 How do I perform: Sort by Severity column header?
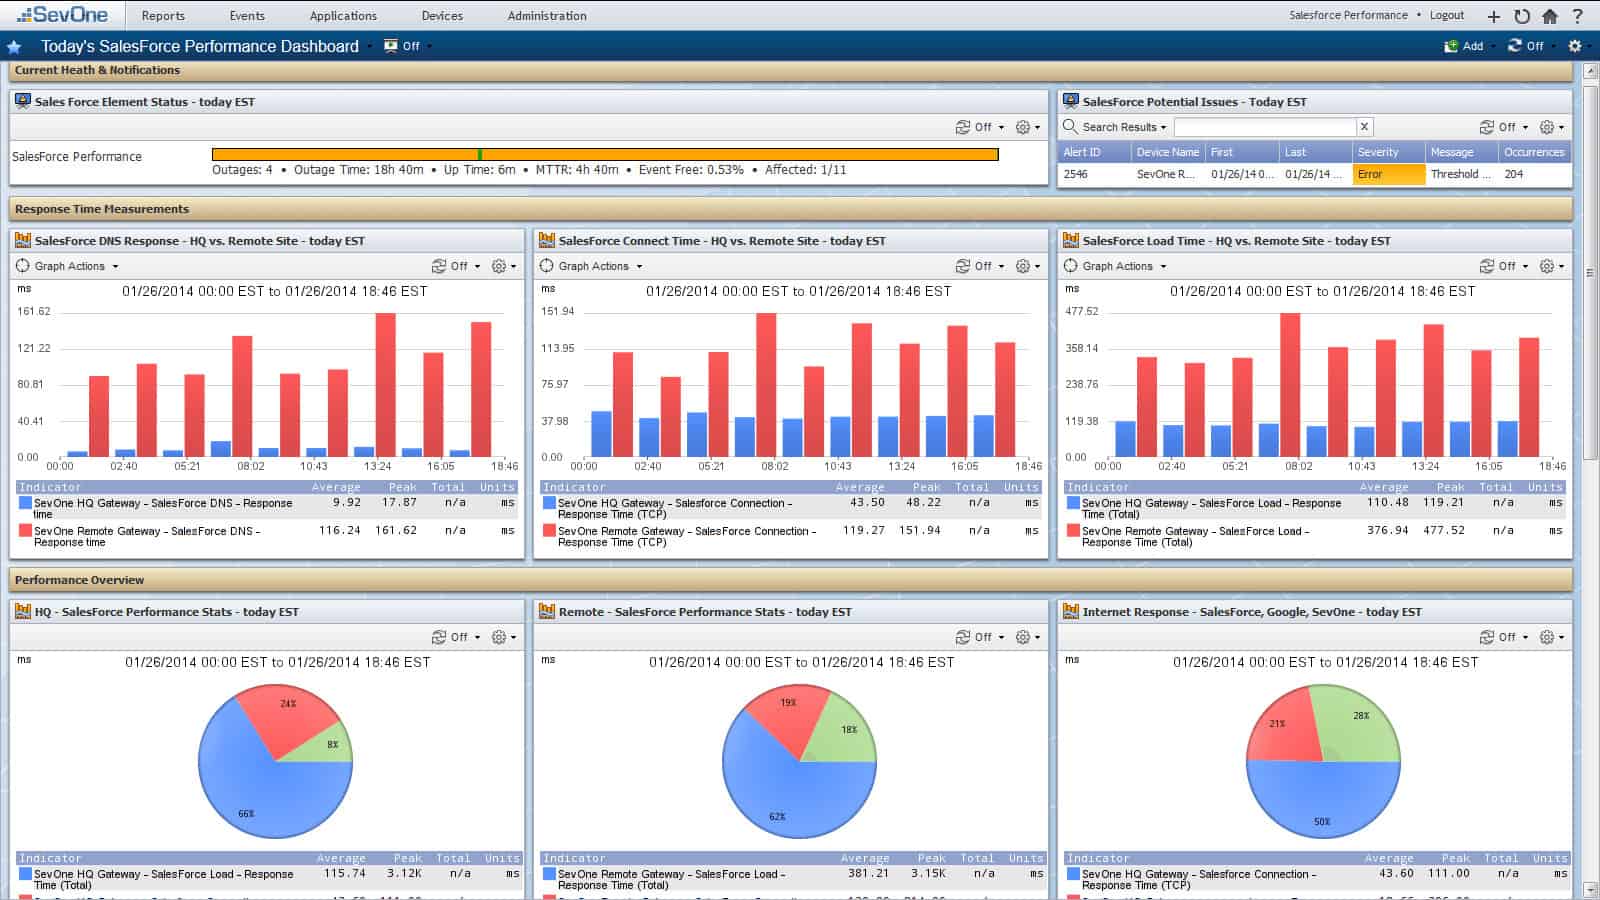click(x=1389, y=152)
